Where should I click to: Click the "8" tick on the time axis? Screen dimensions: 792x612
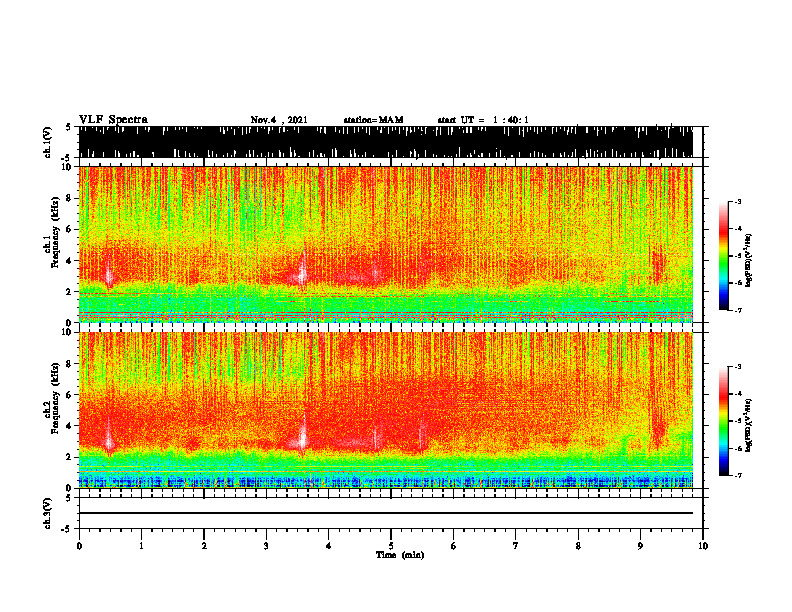(578, 546)
